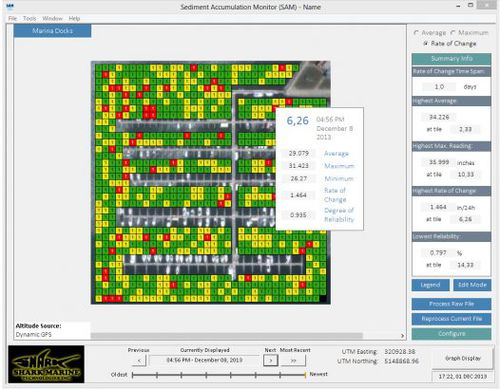Maximize the SAM window
Viewport: 500px width, 389px height.
point(471,5)
